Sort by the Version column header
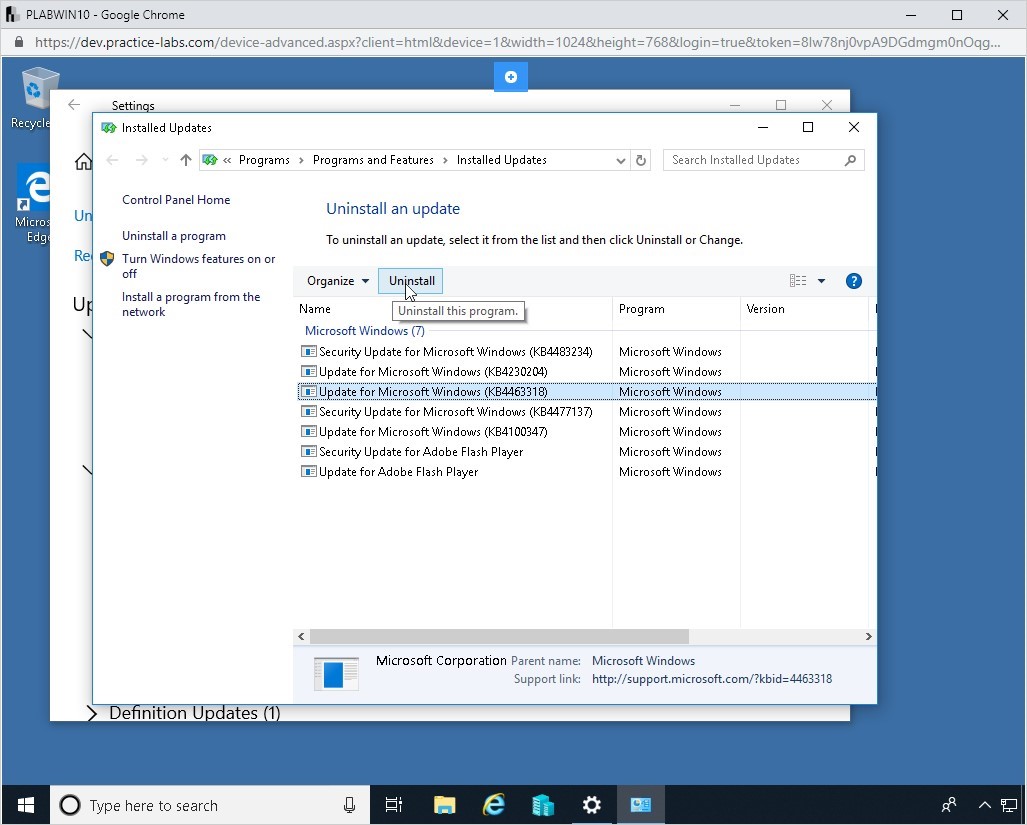This screenshot has height=825, width=1027. pyautogui.click(x=804, y=309)
